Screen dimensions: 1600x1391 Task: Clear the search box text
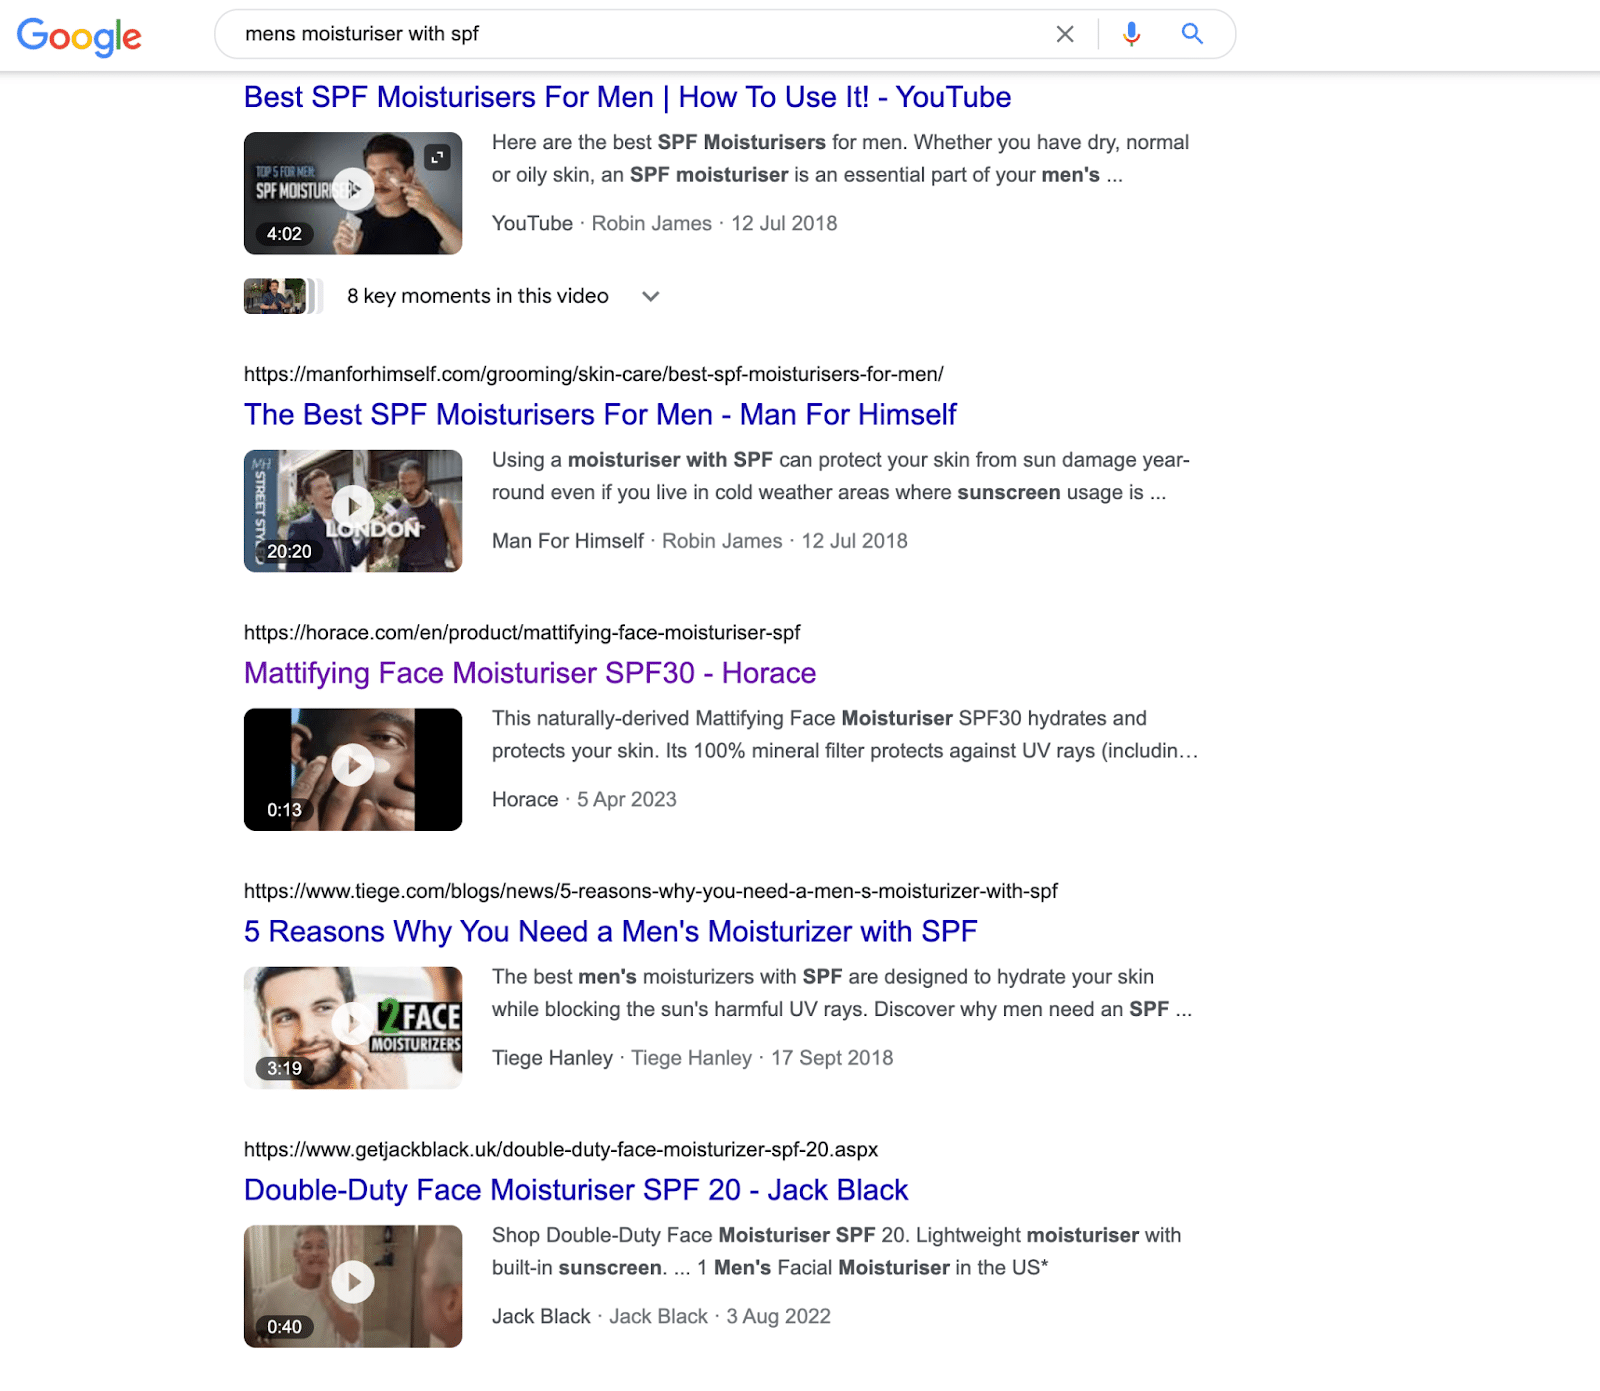(x=1065, y=34)
